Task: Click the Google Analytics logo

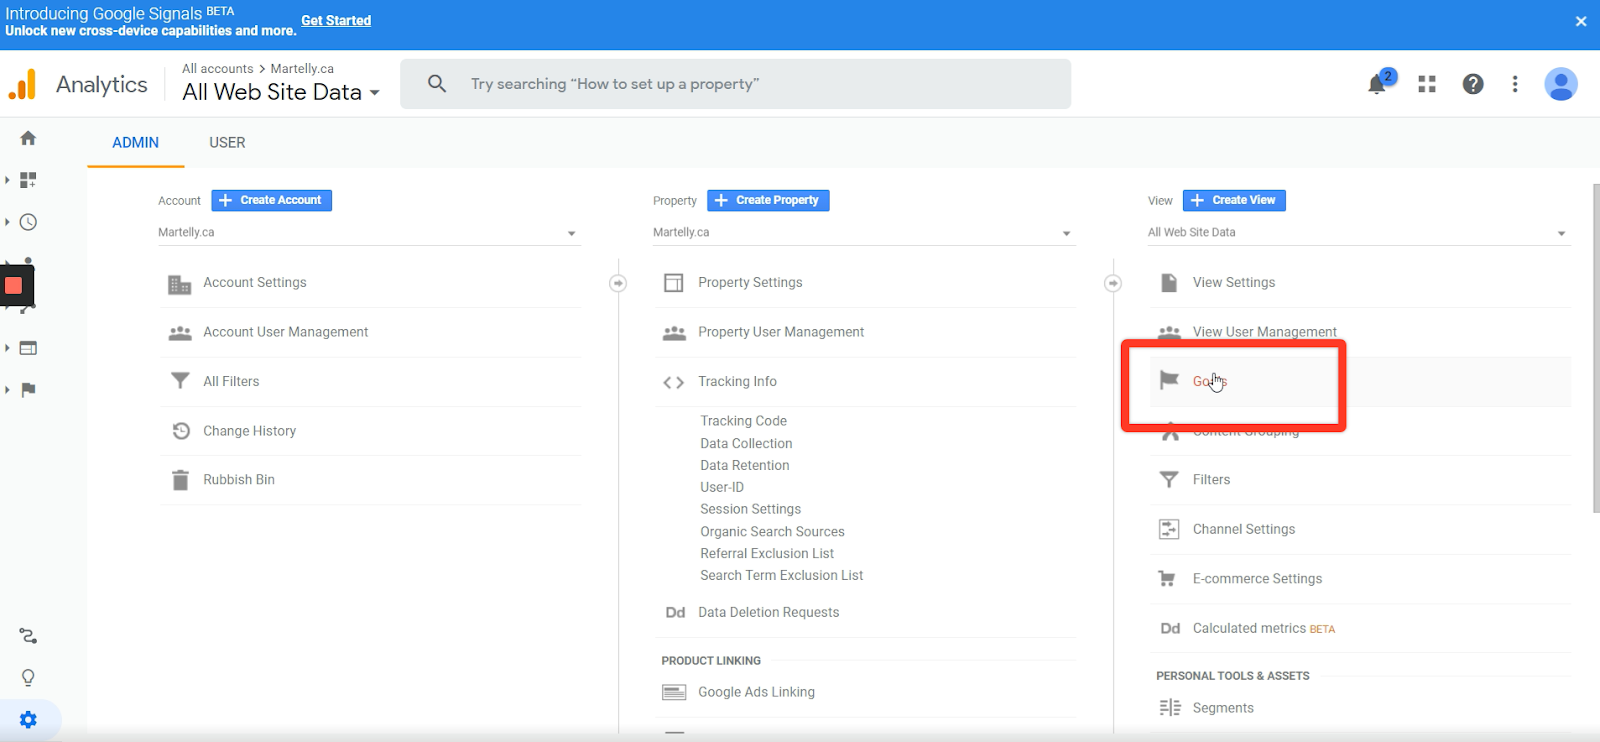Action: tap(22, 85)
